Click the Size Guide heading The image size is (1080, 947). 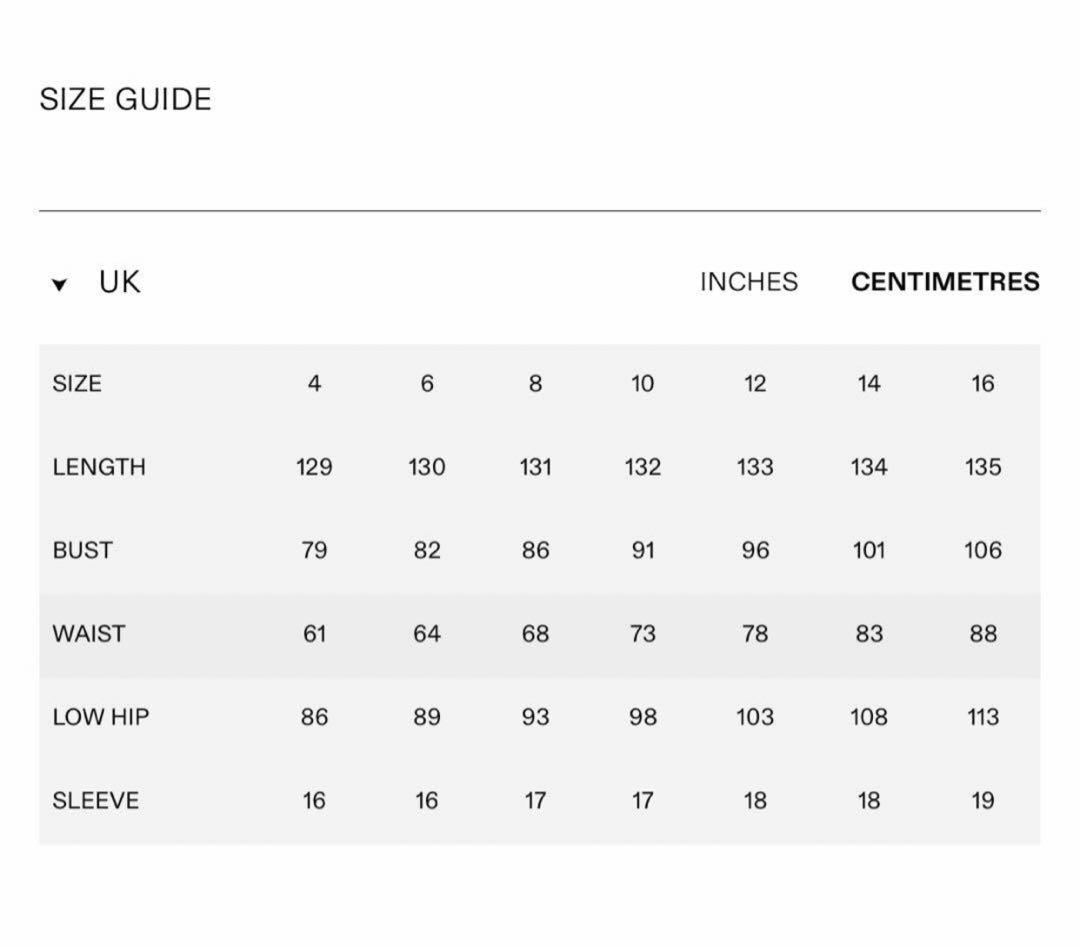pos(125,99)
